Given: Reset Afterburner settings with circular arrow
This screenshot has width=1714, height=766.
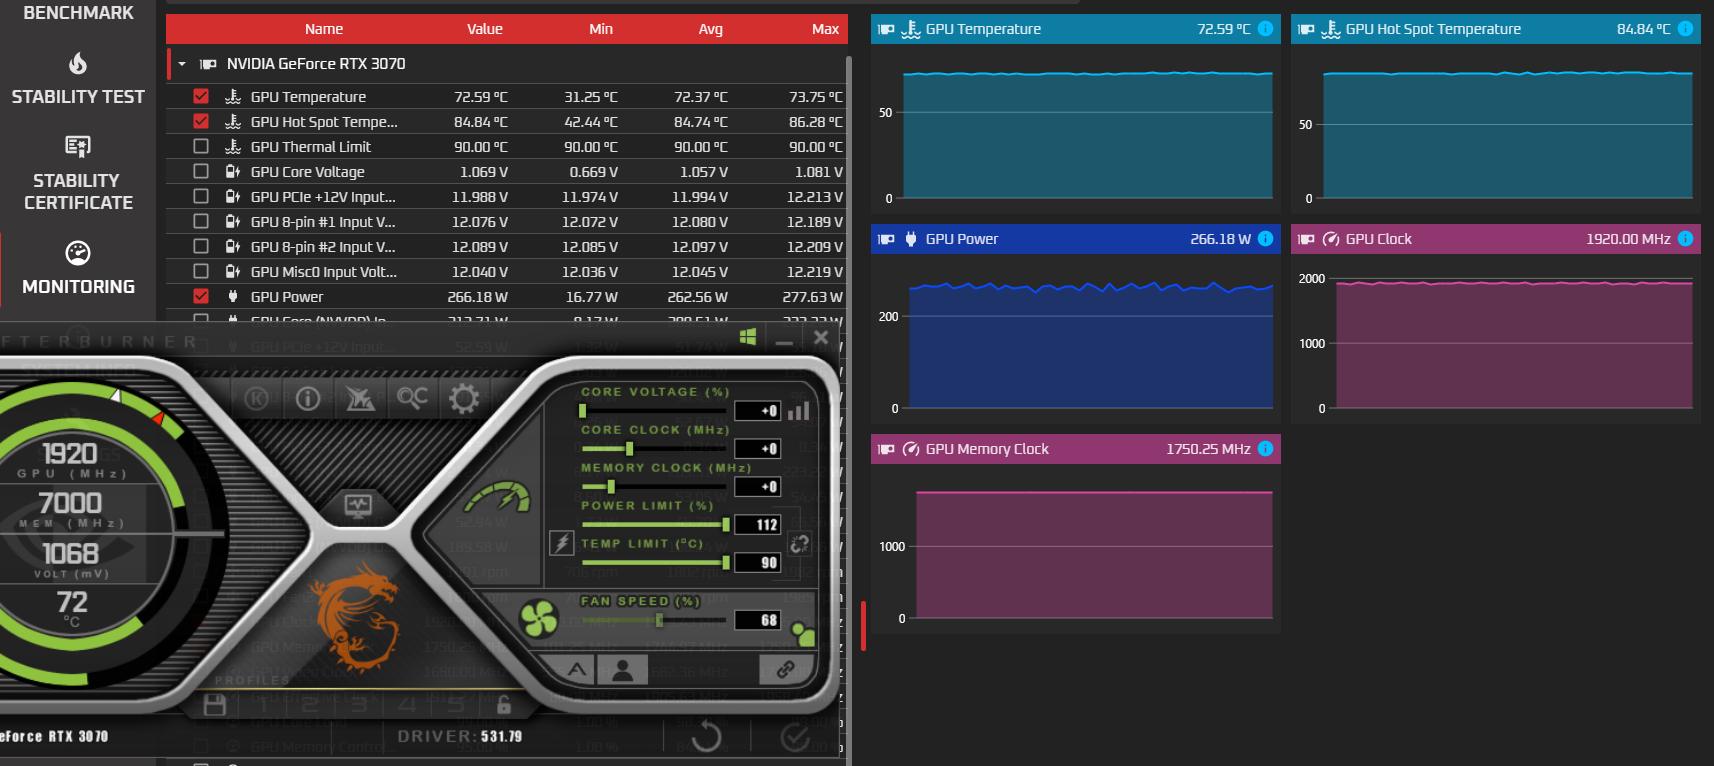Looking at the screenshot, I should 706,737.
